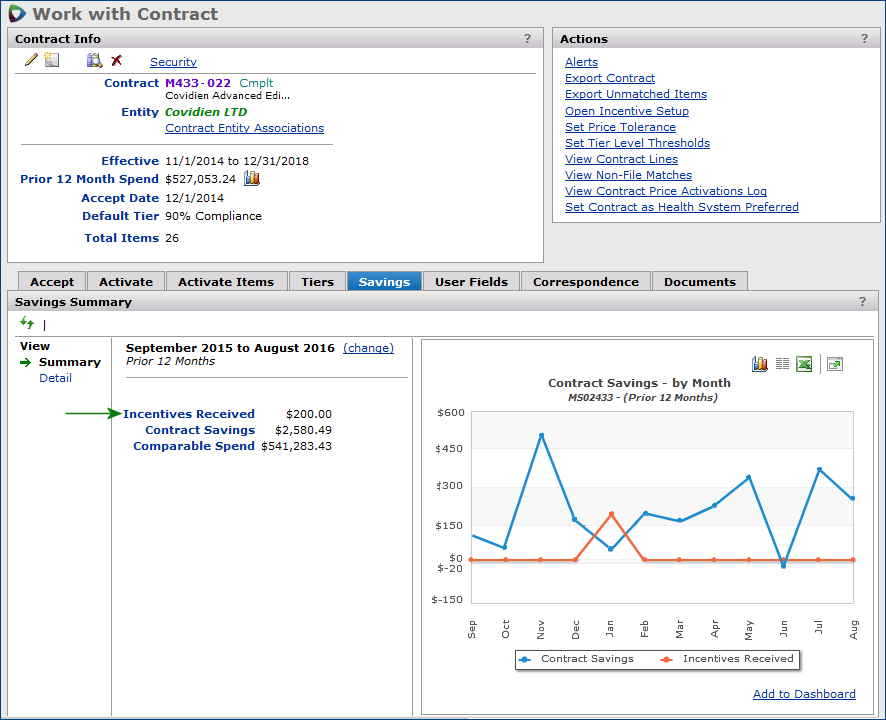Click the help question mark in Actions panel

click(x=865, y=39)
